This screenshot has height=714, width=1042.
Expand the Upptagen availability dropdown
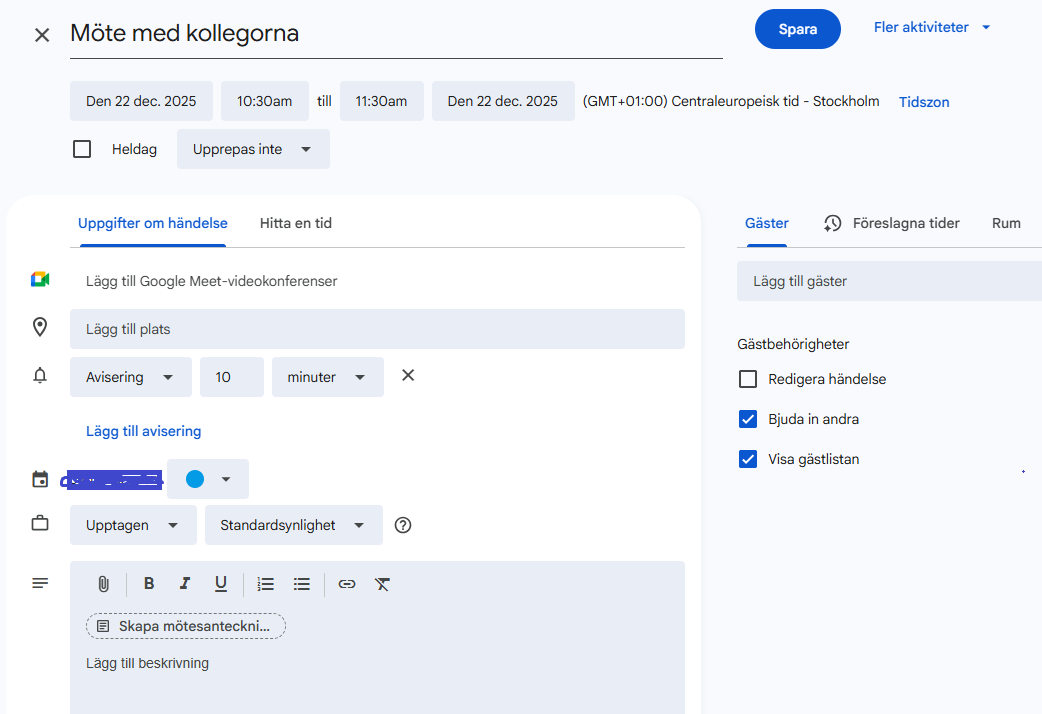point(133,525)
